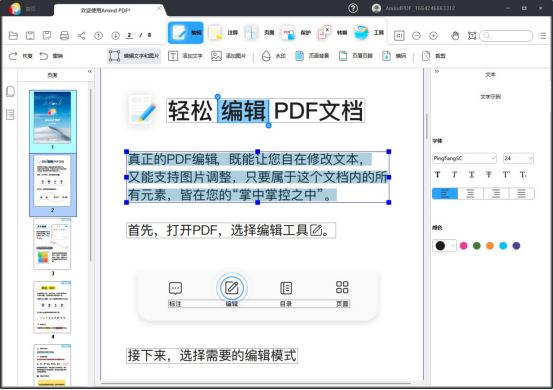Zoom in with the plus circle icon
Viewport: 553px width, 390px height.
click(433, 36)
